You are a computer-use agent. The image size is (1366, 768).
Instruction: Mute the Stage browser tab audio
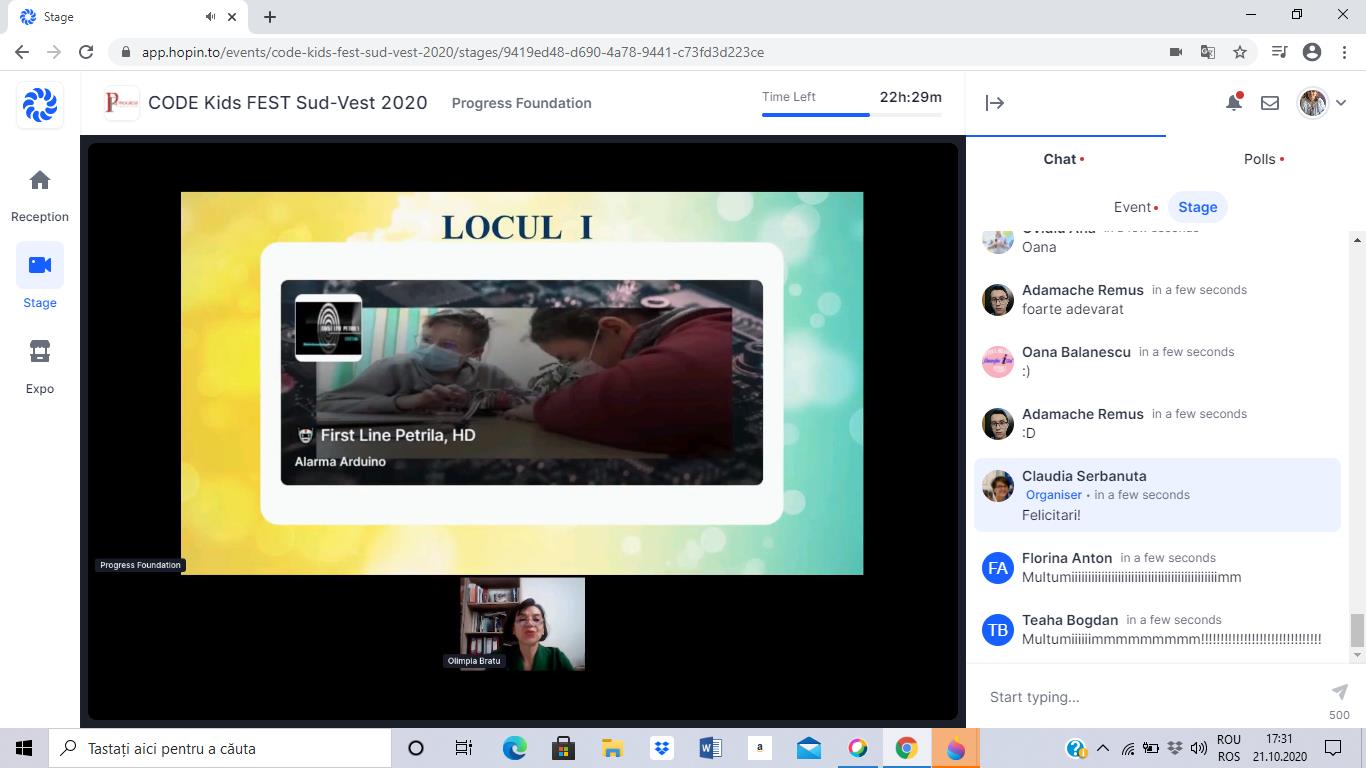[x=211, y=17]
